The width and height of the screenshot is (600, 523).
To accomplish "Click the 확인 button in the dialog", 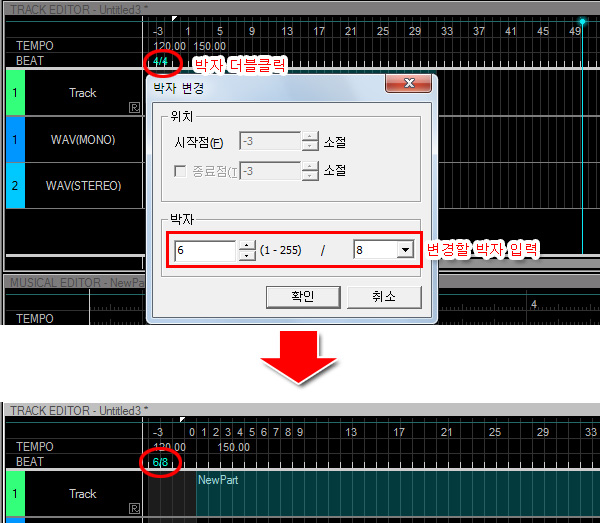I will click(x=303, y=297).
